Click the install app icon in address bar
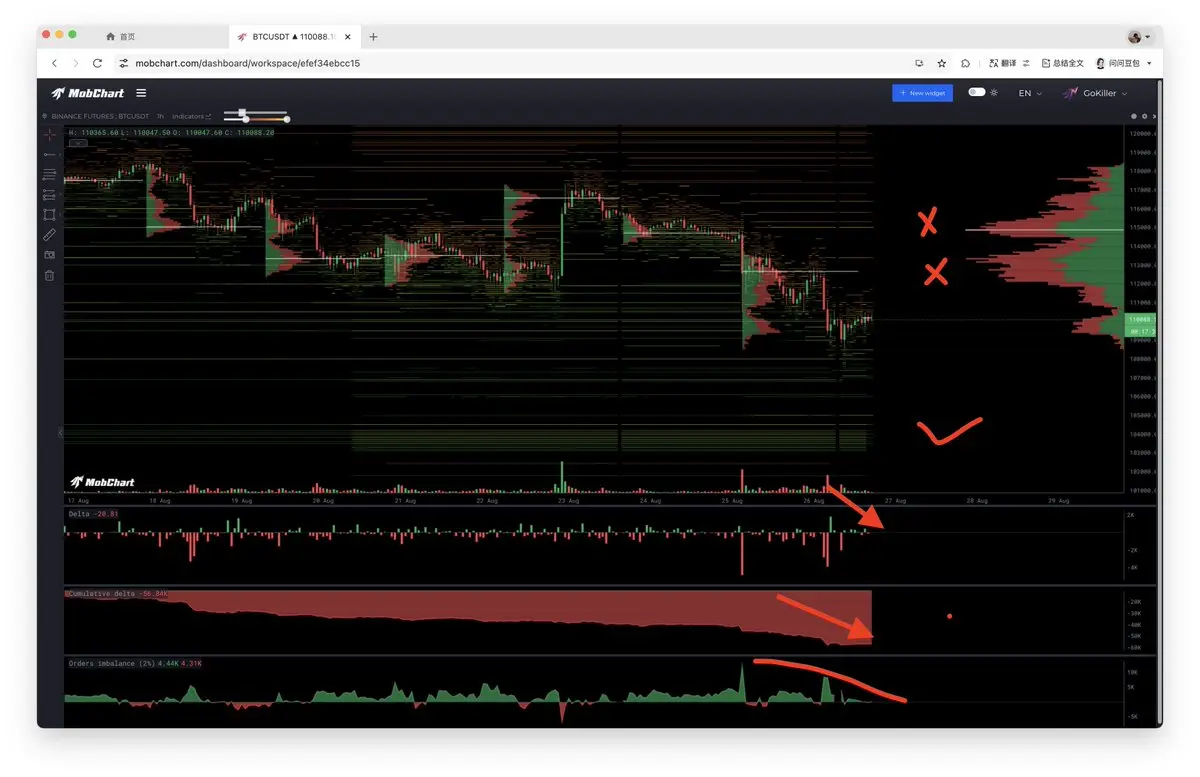The height and width of the screenshot is (777, 1200). [x=919, y=63]
